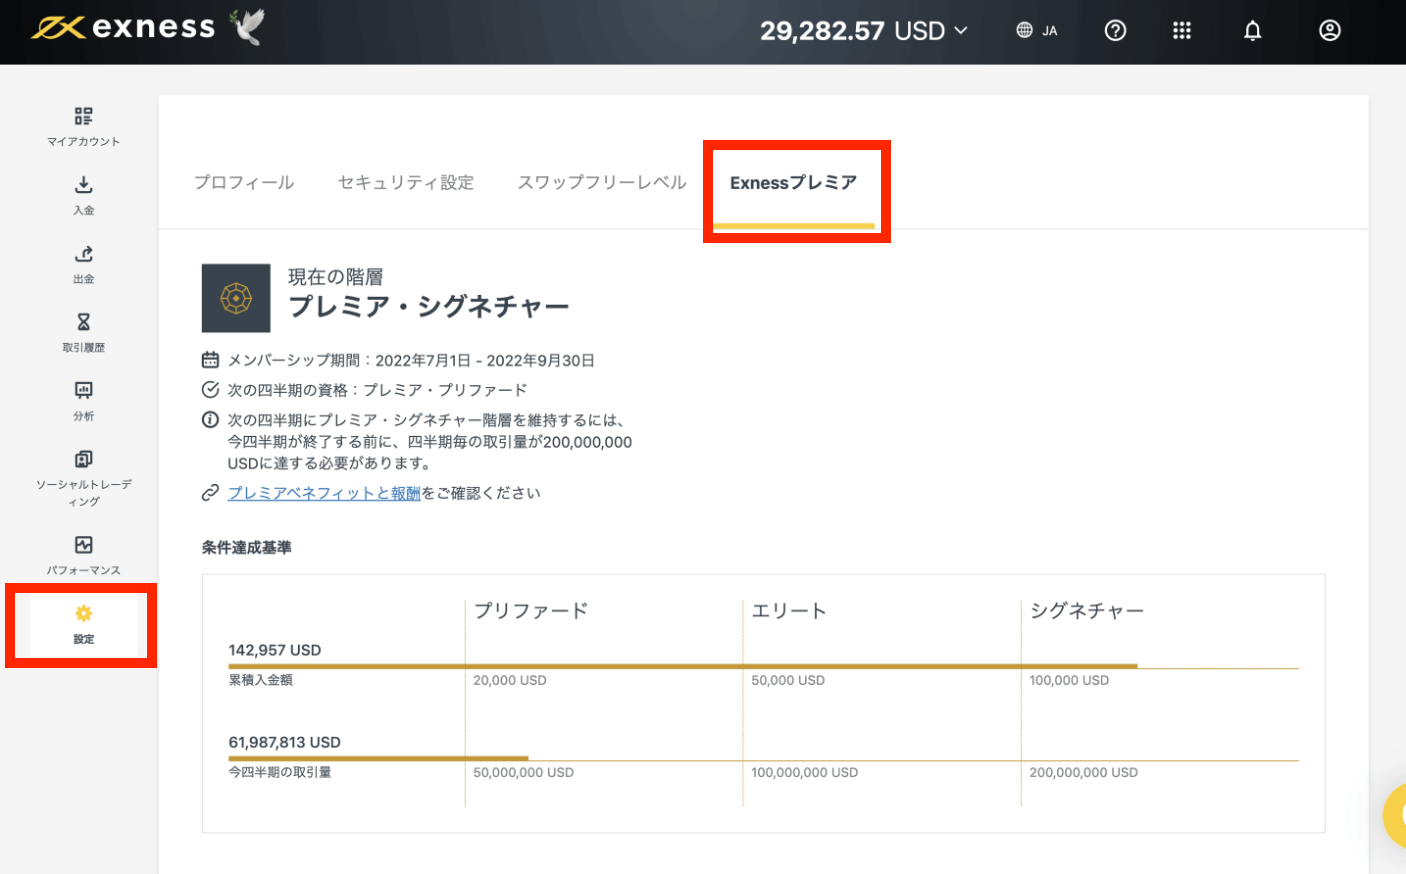
Task: Open the JA language selector
Action: 1037,30
